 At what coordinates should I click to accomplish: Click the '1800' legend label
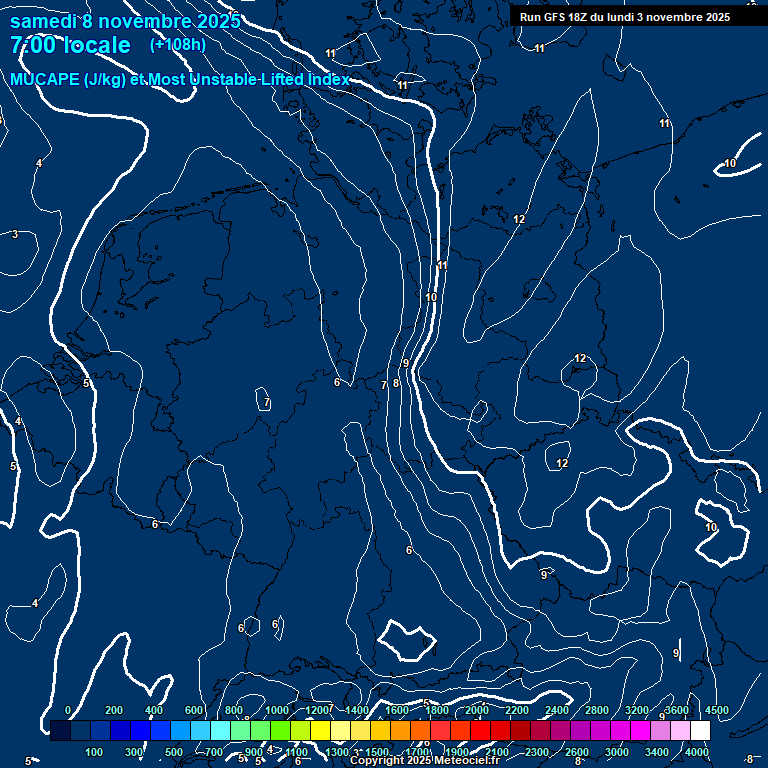coord(437,710)
